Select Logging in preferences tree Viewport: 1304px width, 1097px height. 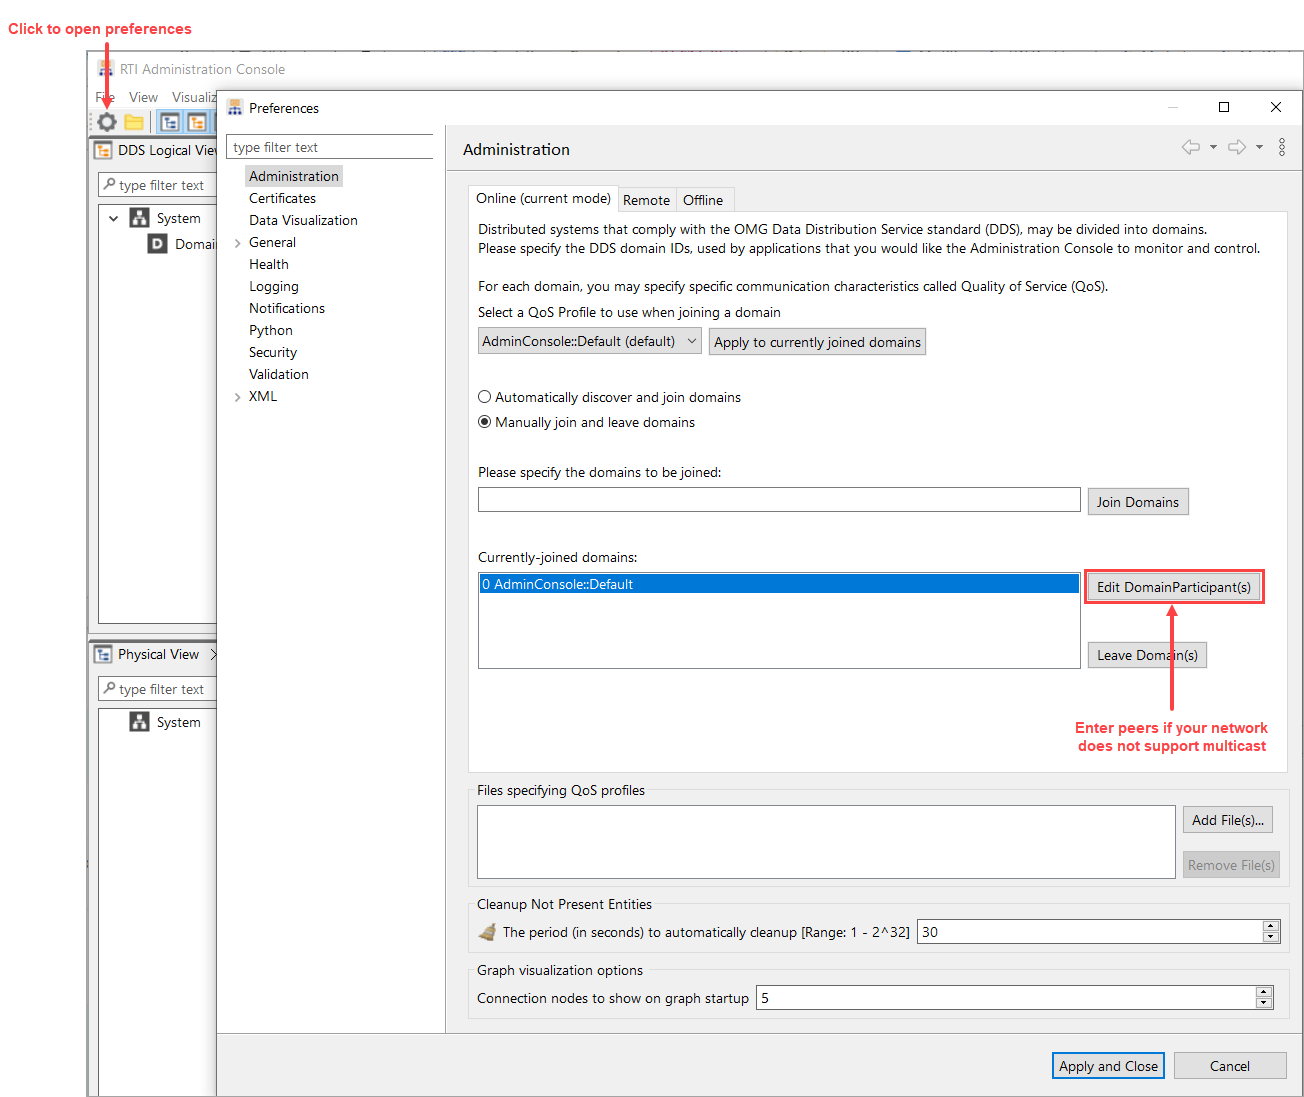(274, 286)
